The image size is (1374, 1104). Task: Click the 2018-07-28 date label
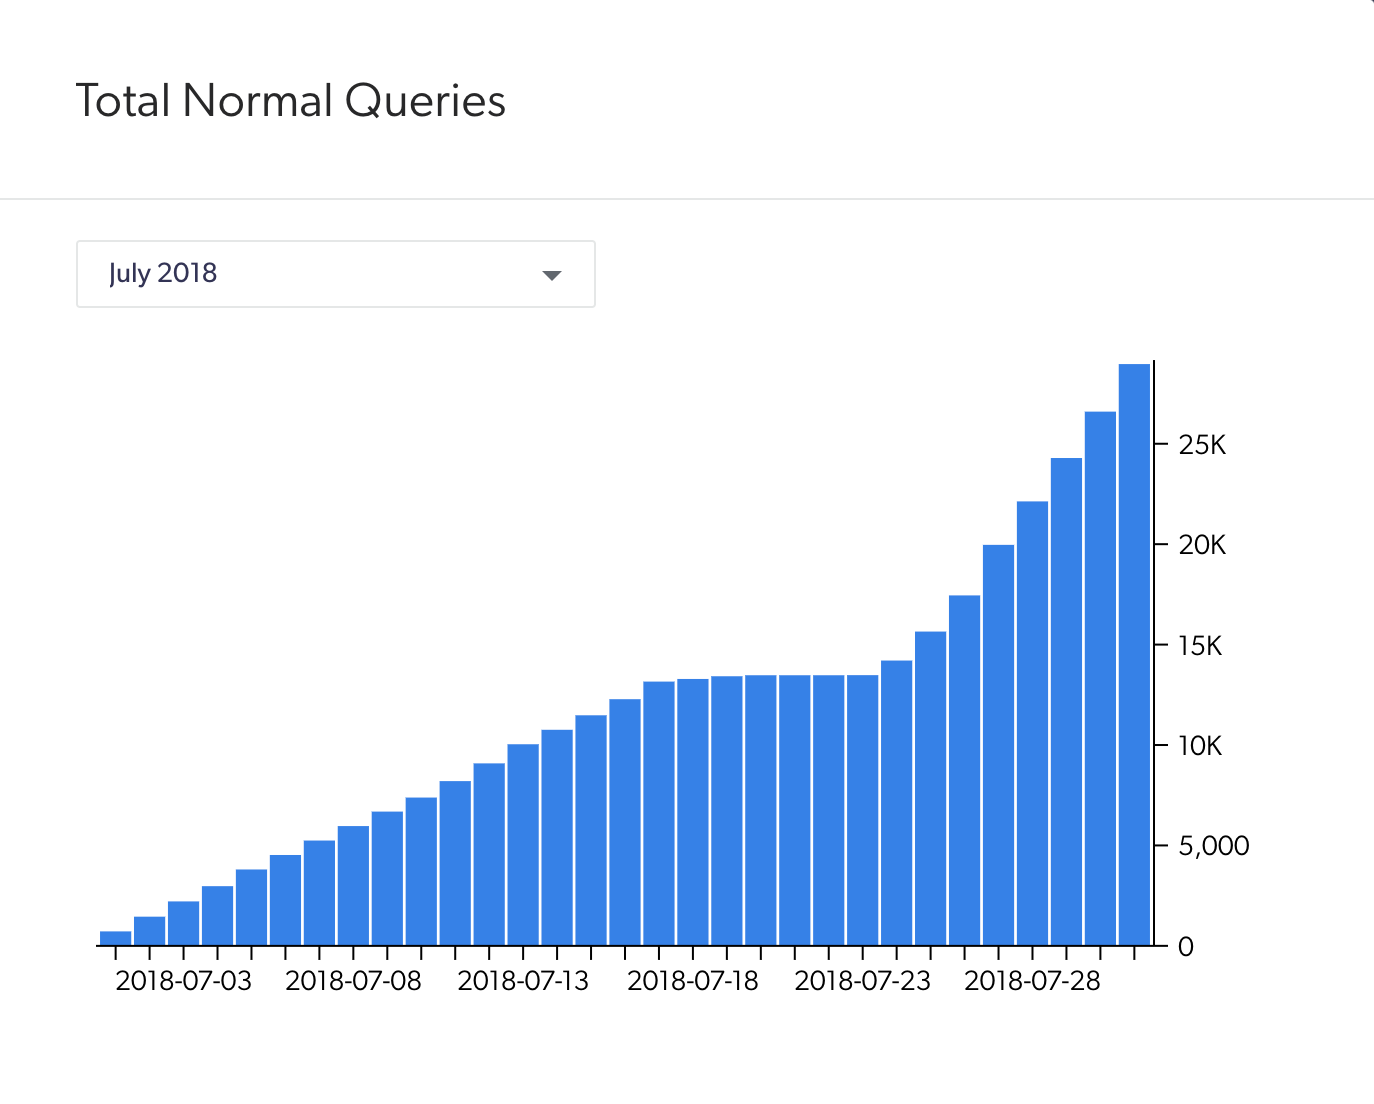(1033, 981)
